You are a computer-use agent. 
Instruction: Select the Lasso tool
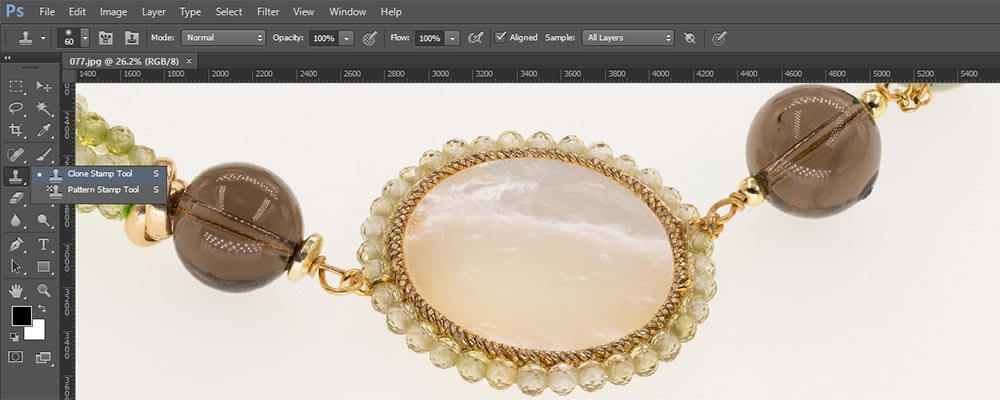(16, 108)
